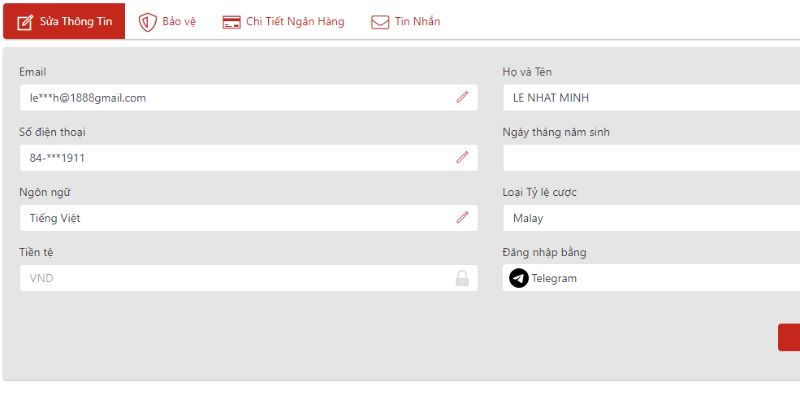
Task: Click the edit pencil beside the phone number
Action: (x=462, y=158)
